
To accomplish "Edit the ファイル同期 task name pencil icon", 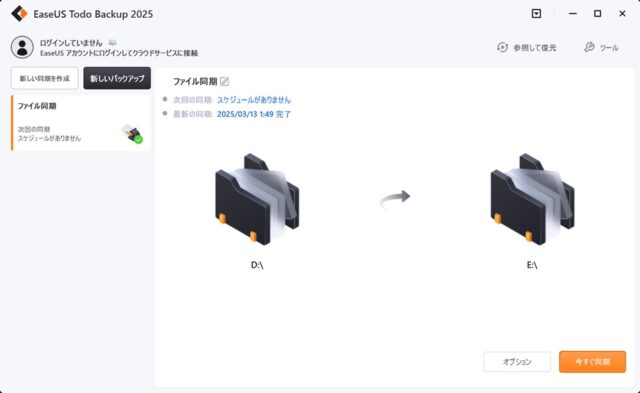I will (x=224, y=82).
